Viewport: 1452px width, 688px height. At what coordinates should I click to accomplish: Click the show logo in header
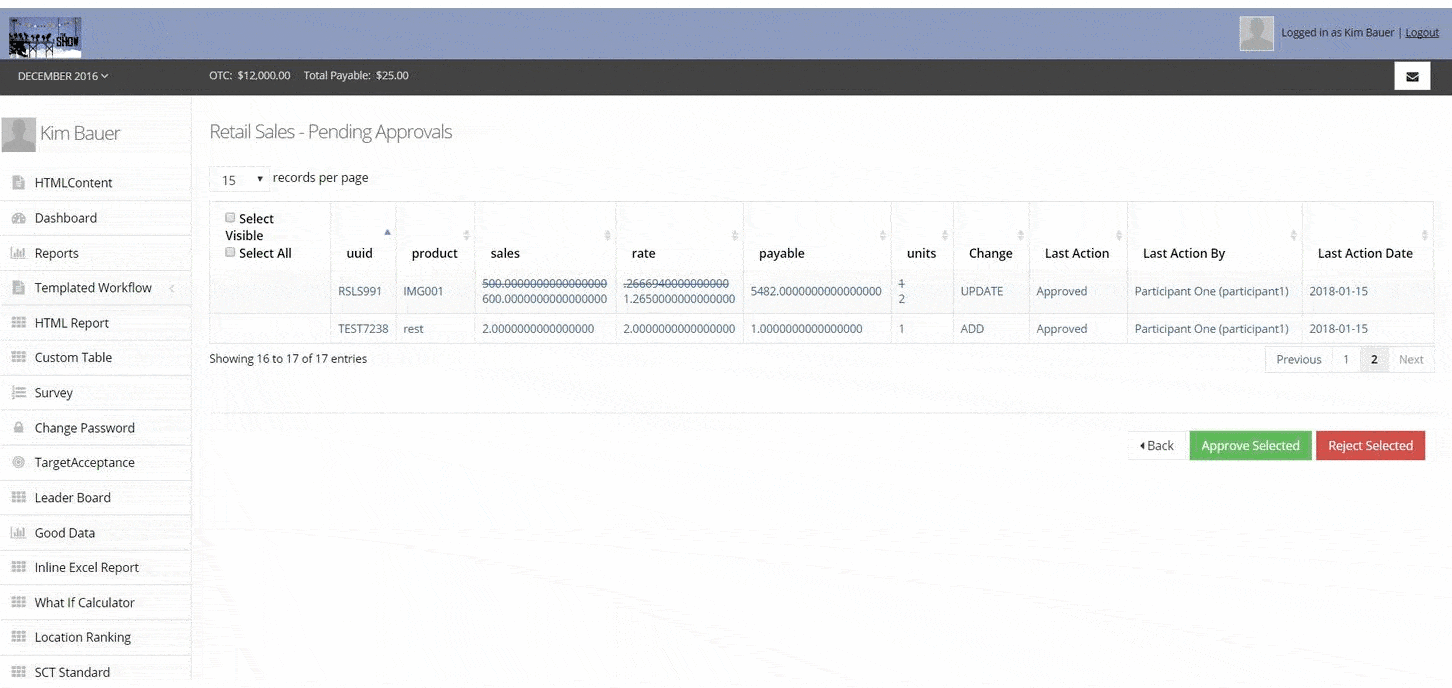point(45,37)
